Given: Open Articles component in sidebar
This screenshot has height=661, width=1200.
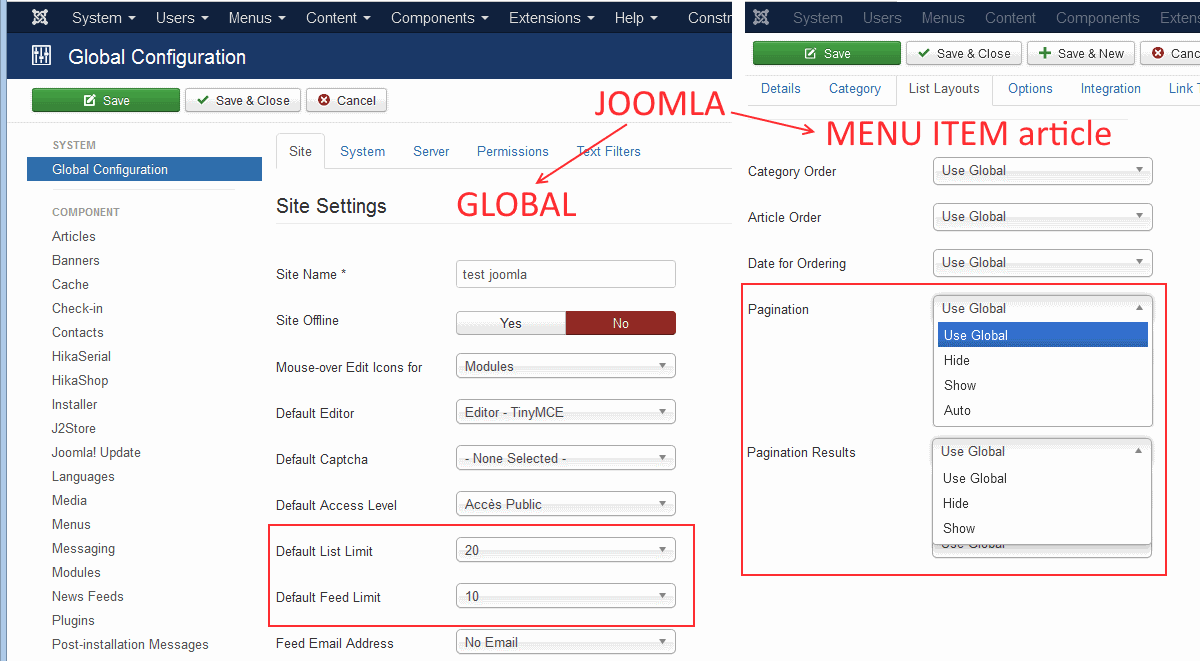Looking at the screenshot, I should (x=74, y=236).
